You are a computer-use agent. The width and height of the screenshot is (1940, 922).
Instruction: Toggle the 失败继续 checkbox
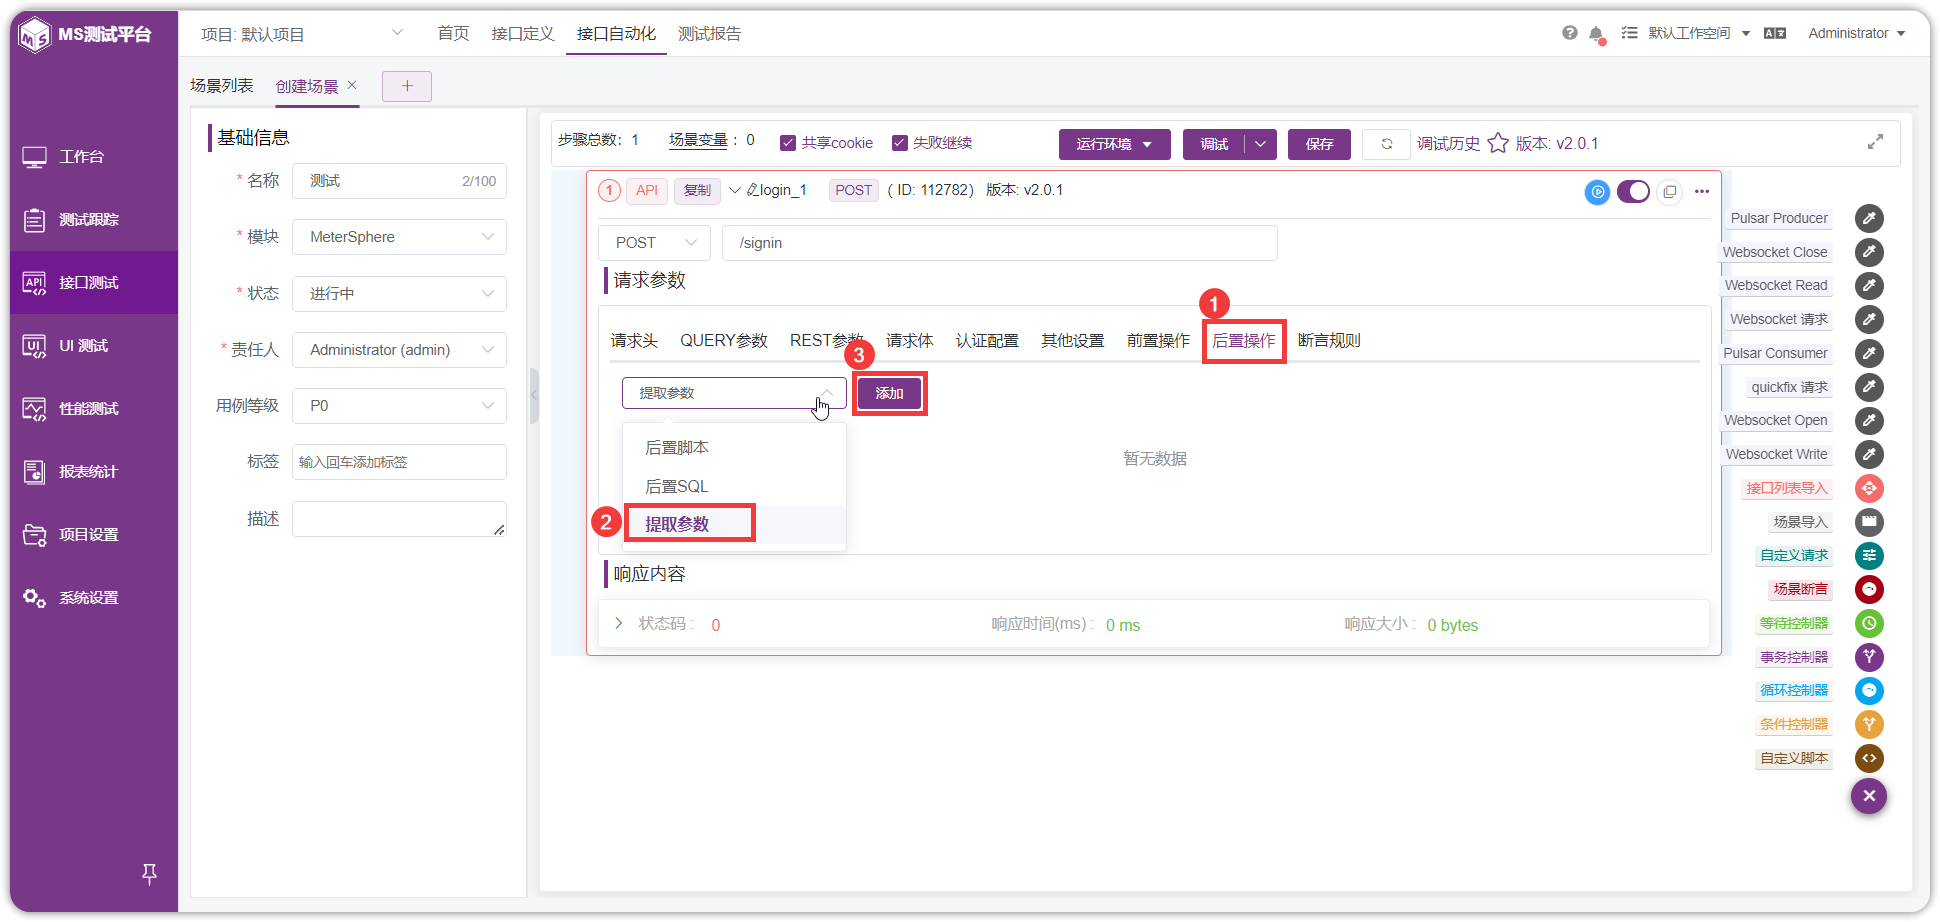coord(899,143)
